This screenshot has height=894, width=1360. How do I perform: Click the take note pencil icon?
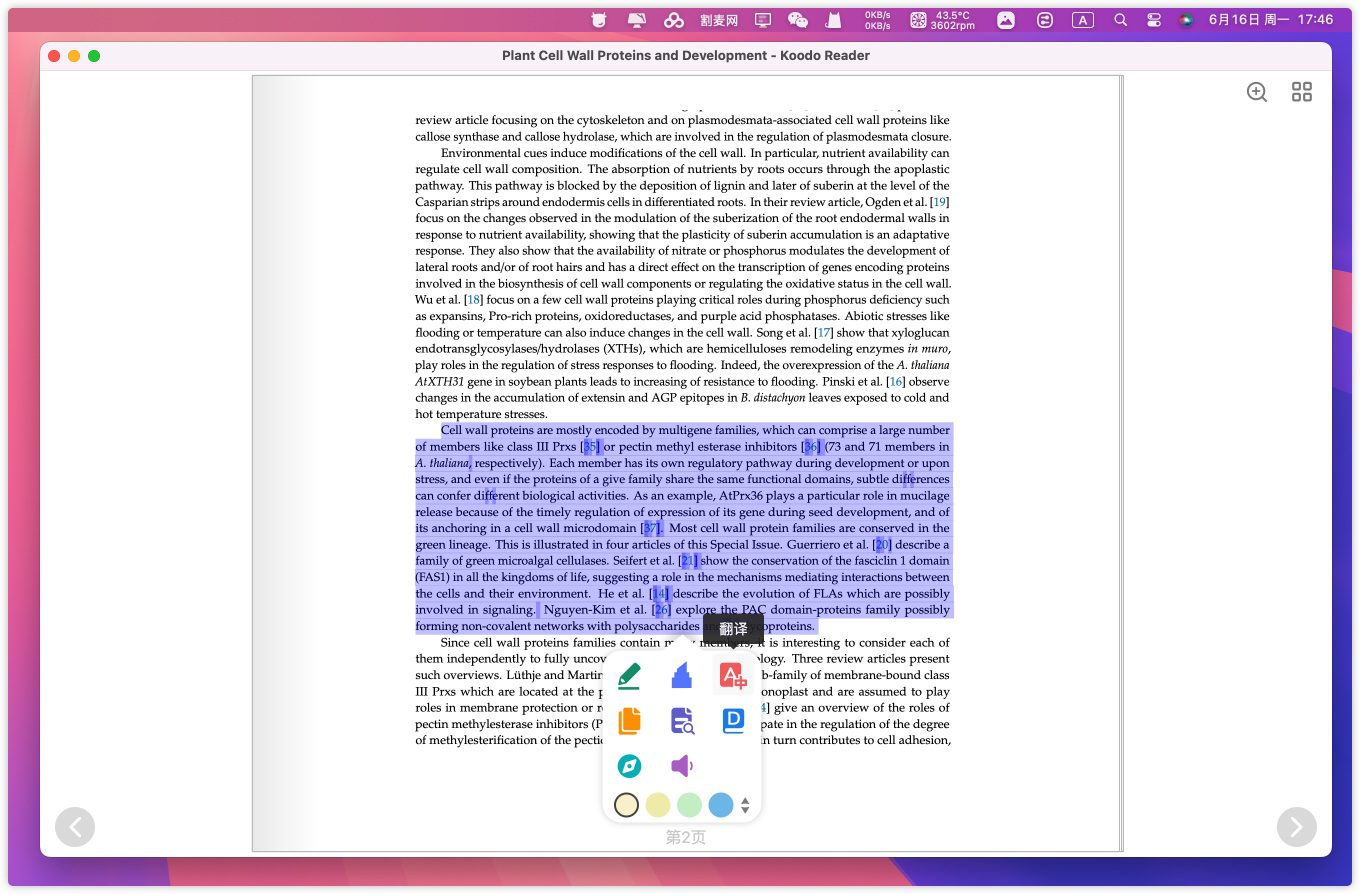coord(629,676)
